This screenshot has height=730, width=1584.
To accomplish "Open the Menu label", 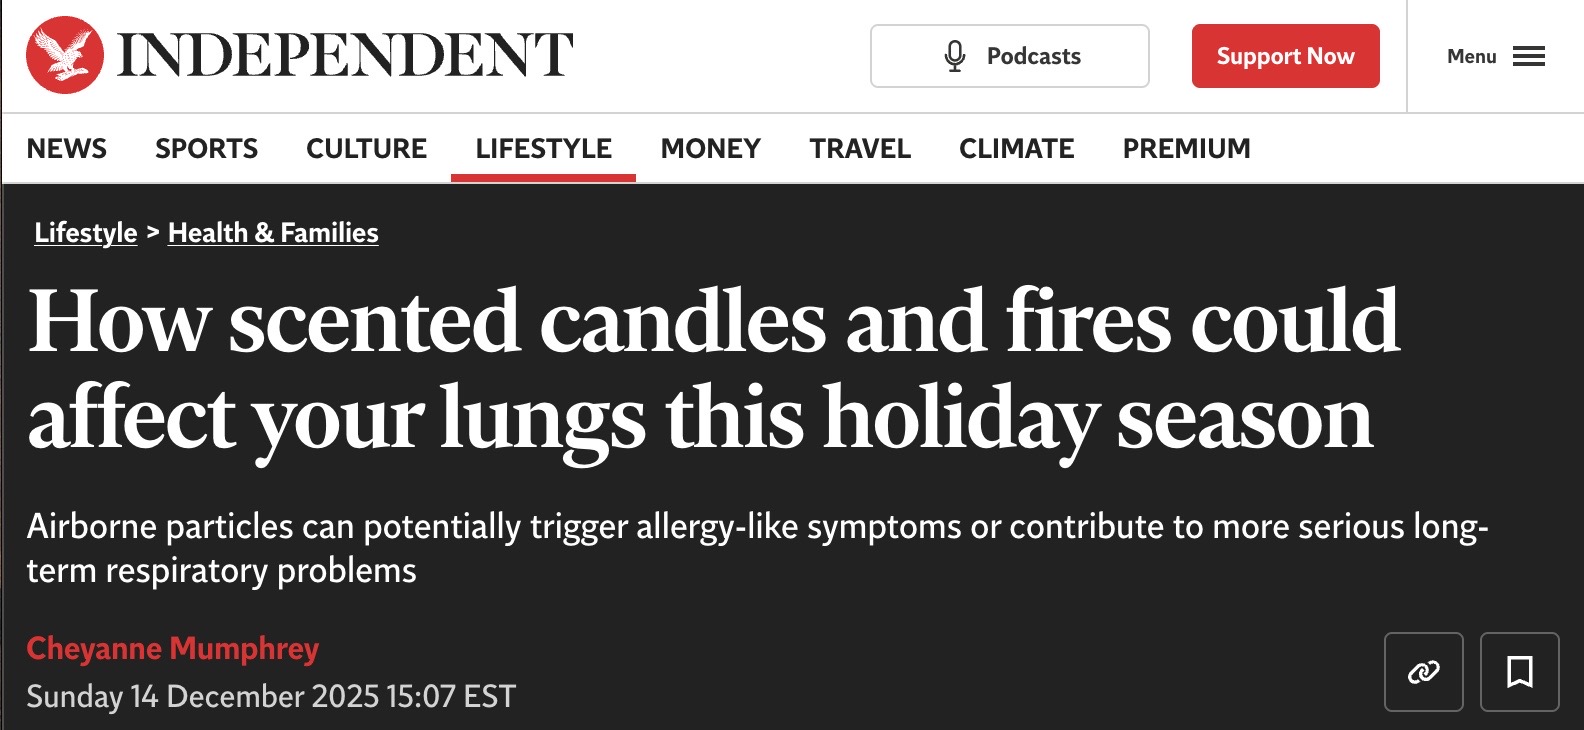I will coord(1471,56).
